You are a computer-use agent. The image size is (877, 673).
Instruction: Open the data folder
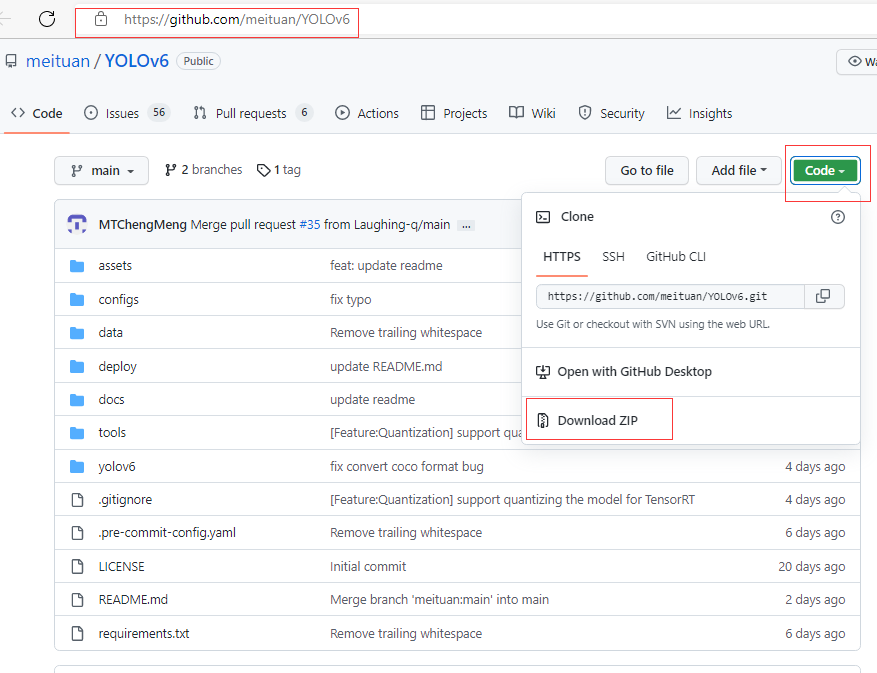(x=111, y=333)
